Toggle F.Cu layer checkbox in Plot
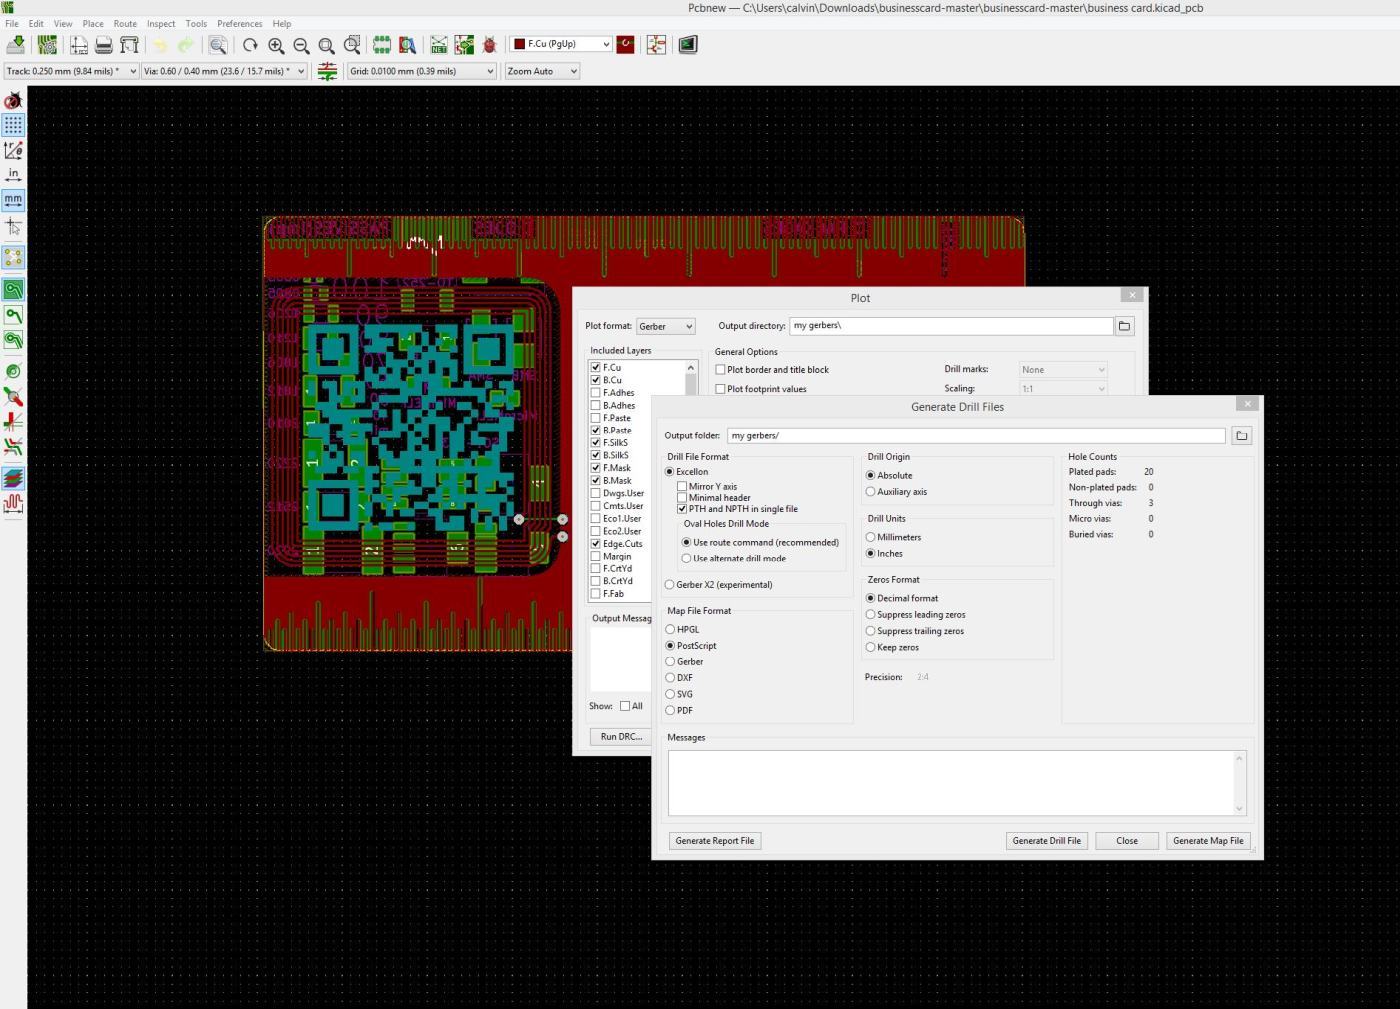This screenshot has height=1009, width=1400. 596,367
